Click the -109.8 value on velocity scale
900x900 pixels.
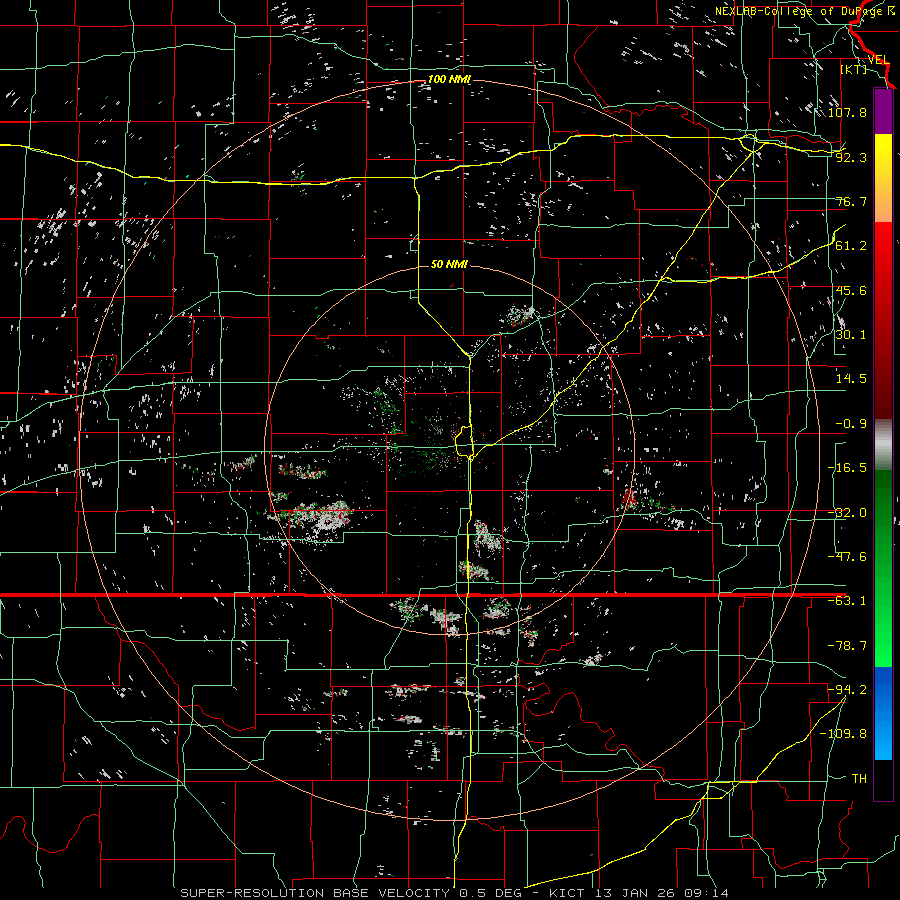[x=843, y=734]
